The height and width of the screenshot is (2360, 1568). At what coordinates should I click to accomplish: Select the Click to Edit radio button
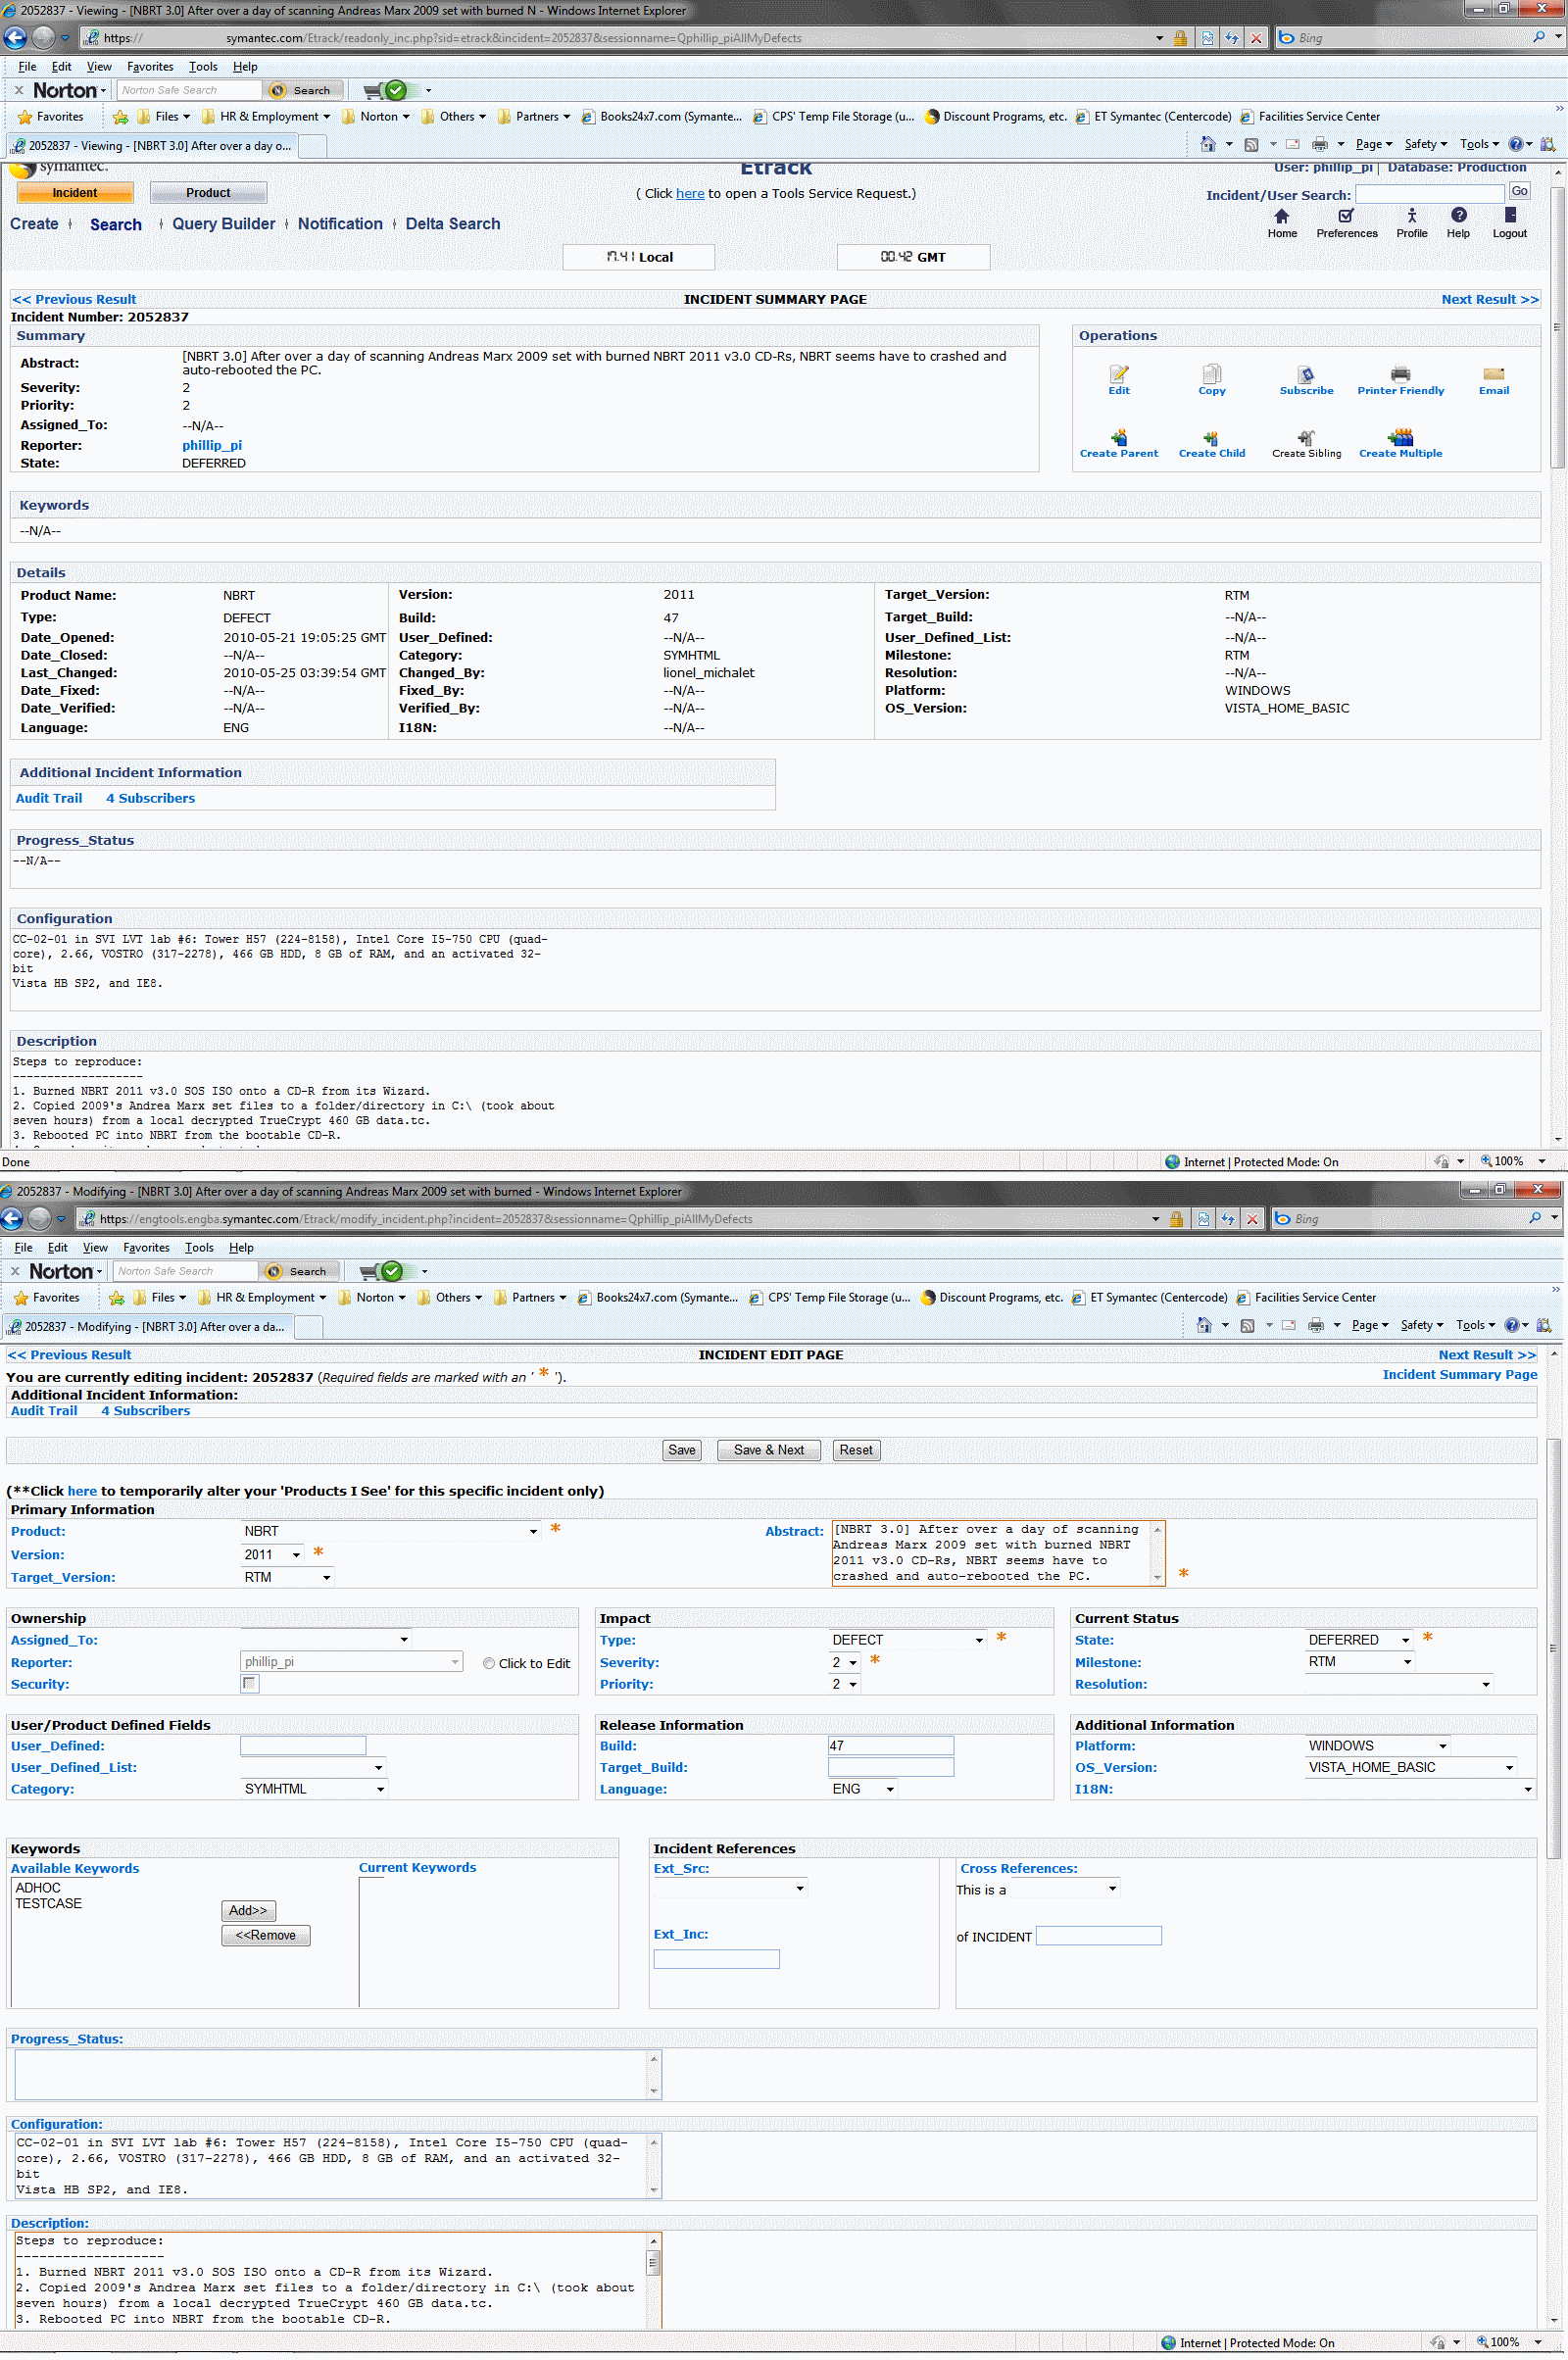click(x=489, y=1663)
